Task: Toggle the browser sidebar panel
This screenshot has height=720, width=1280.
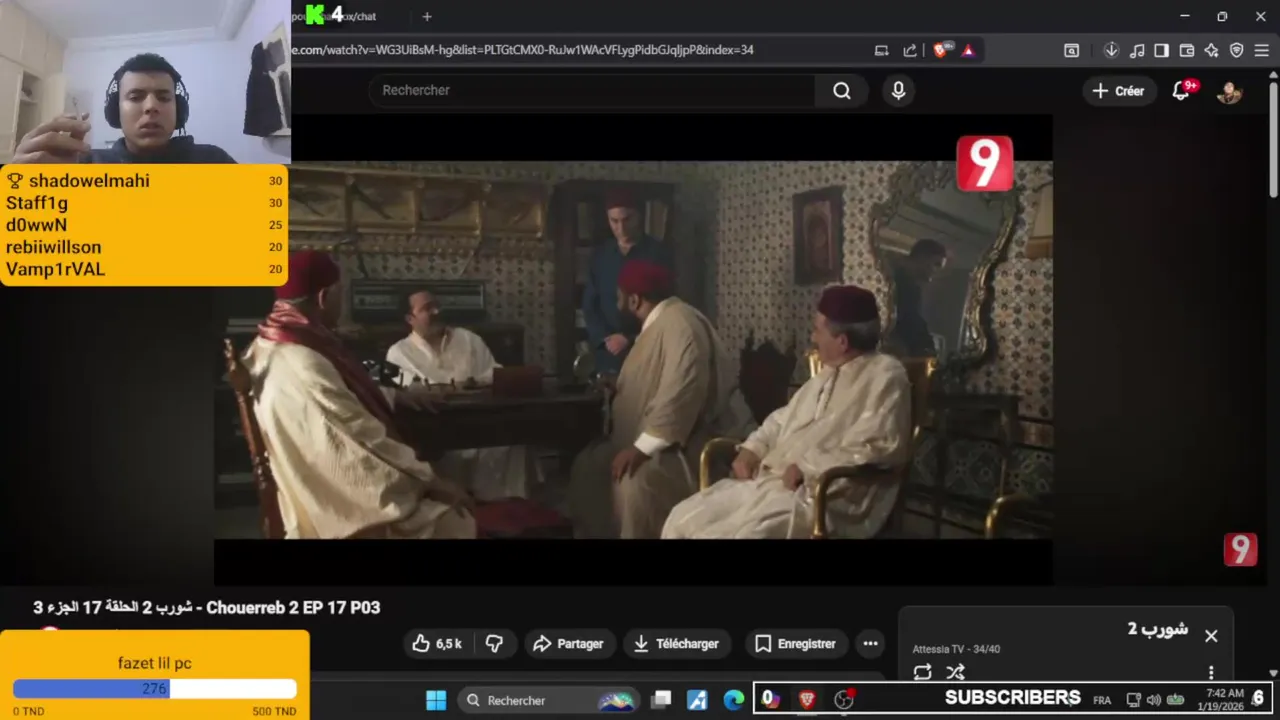Action: pos(1161,50)
